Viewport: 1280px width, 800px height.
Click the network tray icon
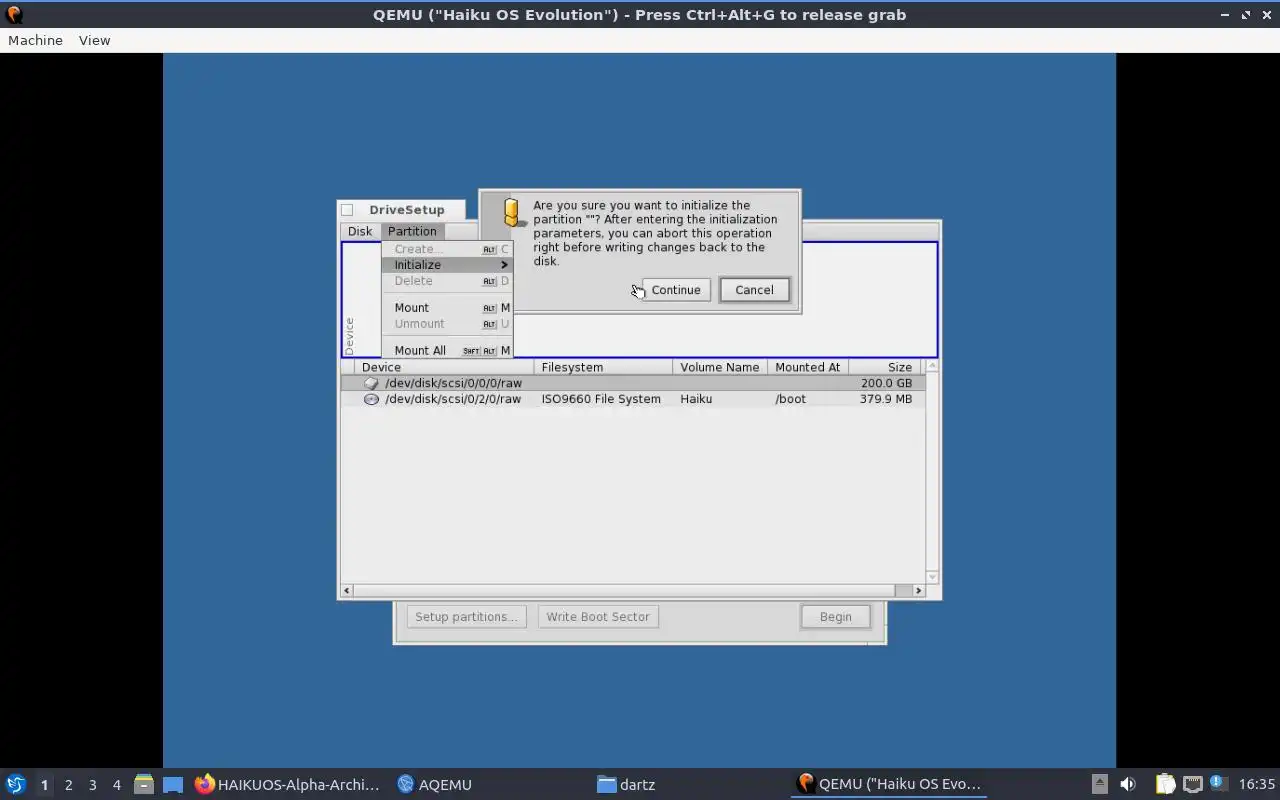(1192, 784)
